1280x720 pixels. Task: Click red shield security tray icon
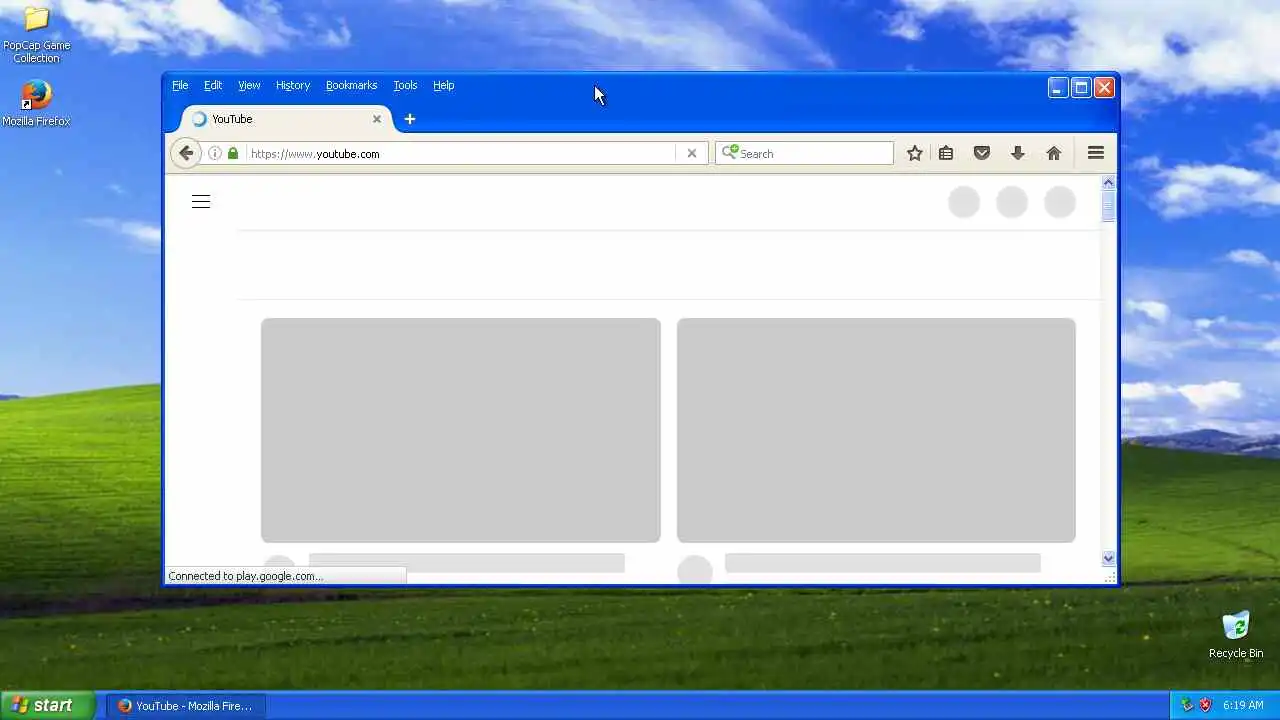[1205, 705]
